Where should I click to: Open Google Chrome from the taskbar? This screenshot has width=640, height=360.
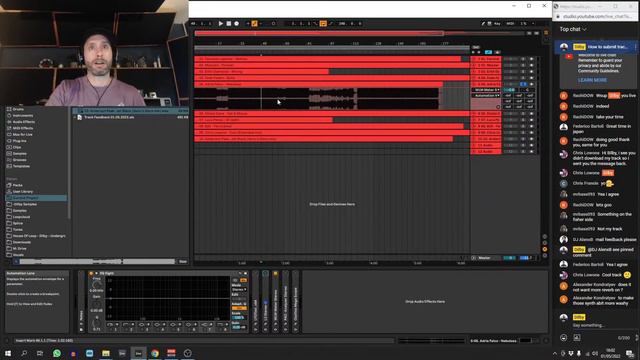tap(155, 353)
